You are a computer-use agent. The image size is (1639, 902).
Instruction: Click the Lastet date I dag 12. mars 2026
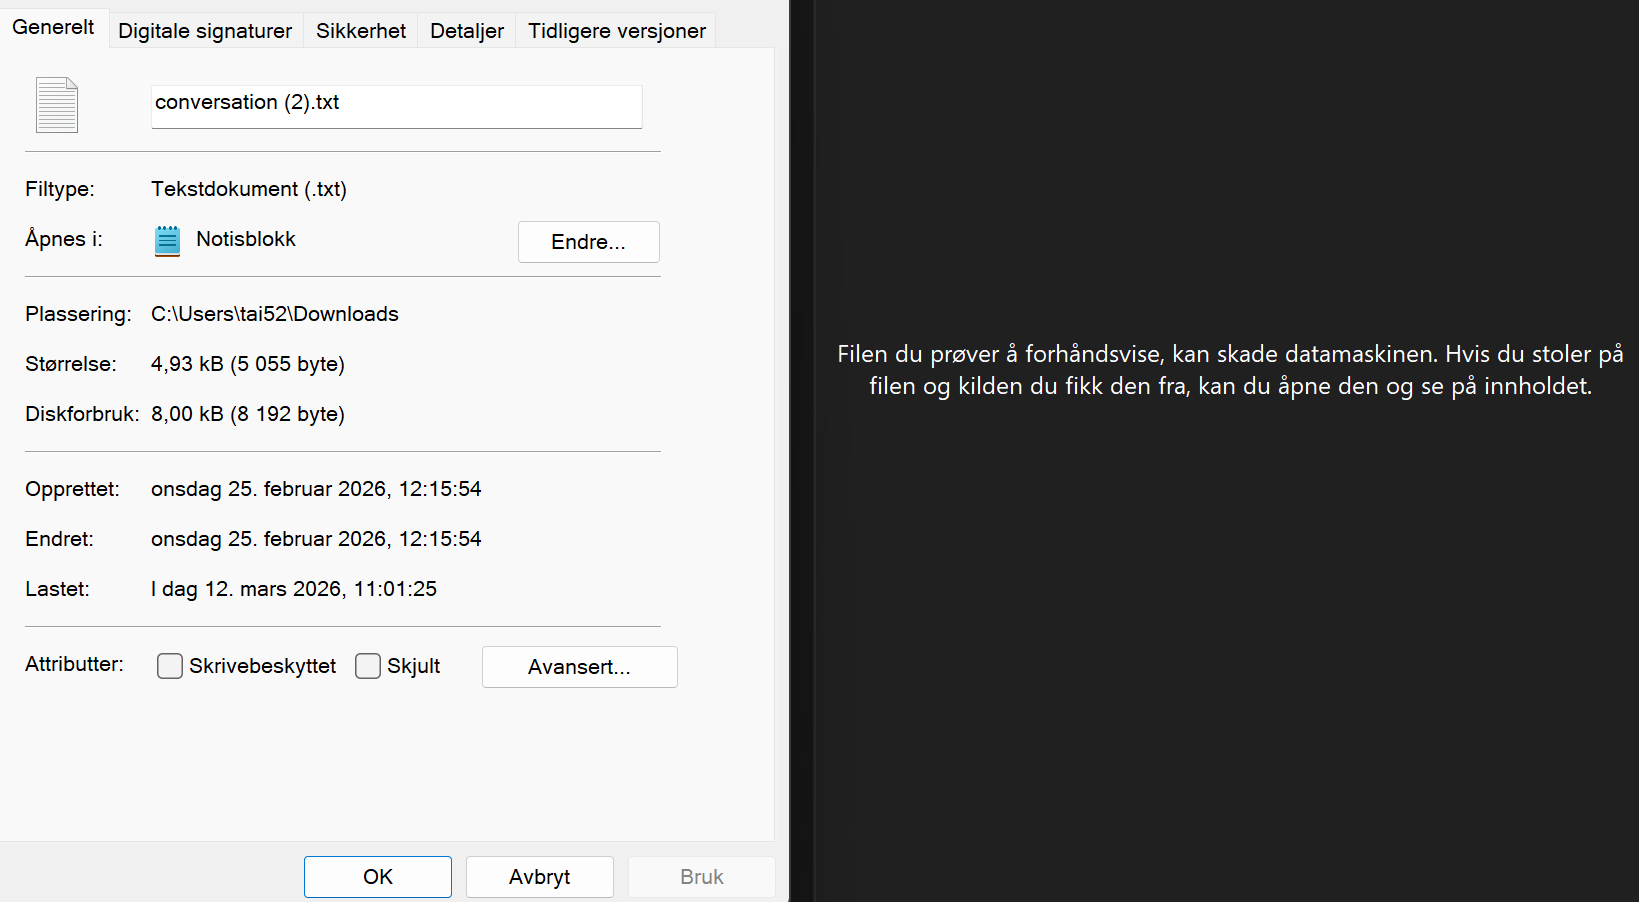(294, 589)
